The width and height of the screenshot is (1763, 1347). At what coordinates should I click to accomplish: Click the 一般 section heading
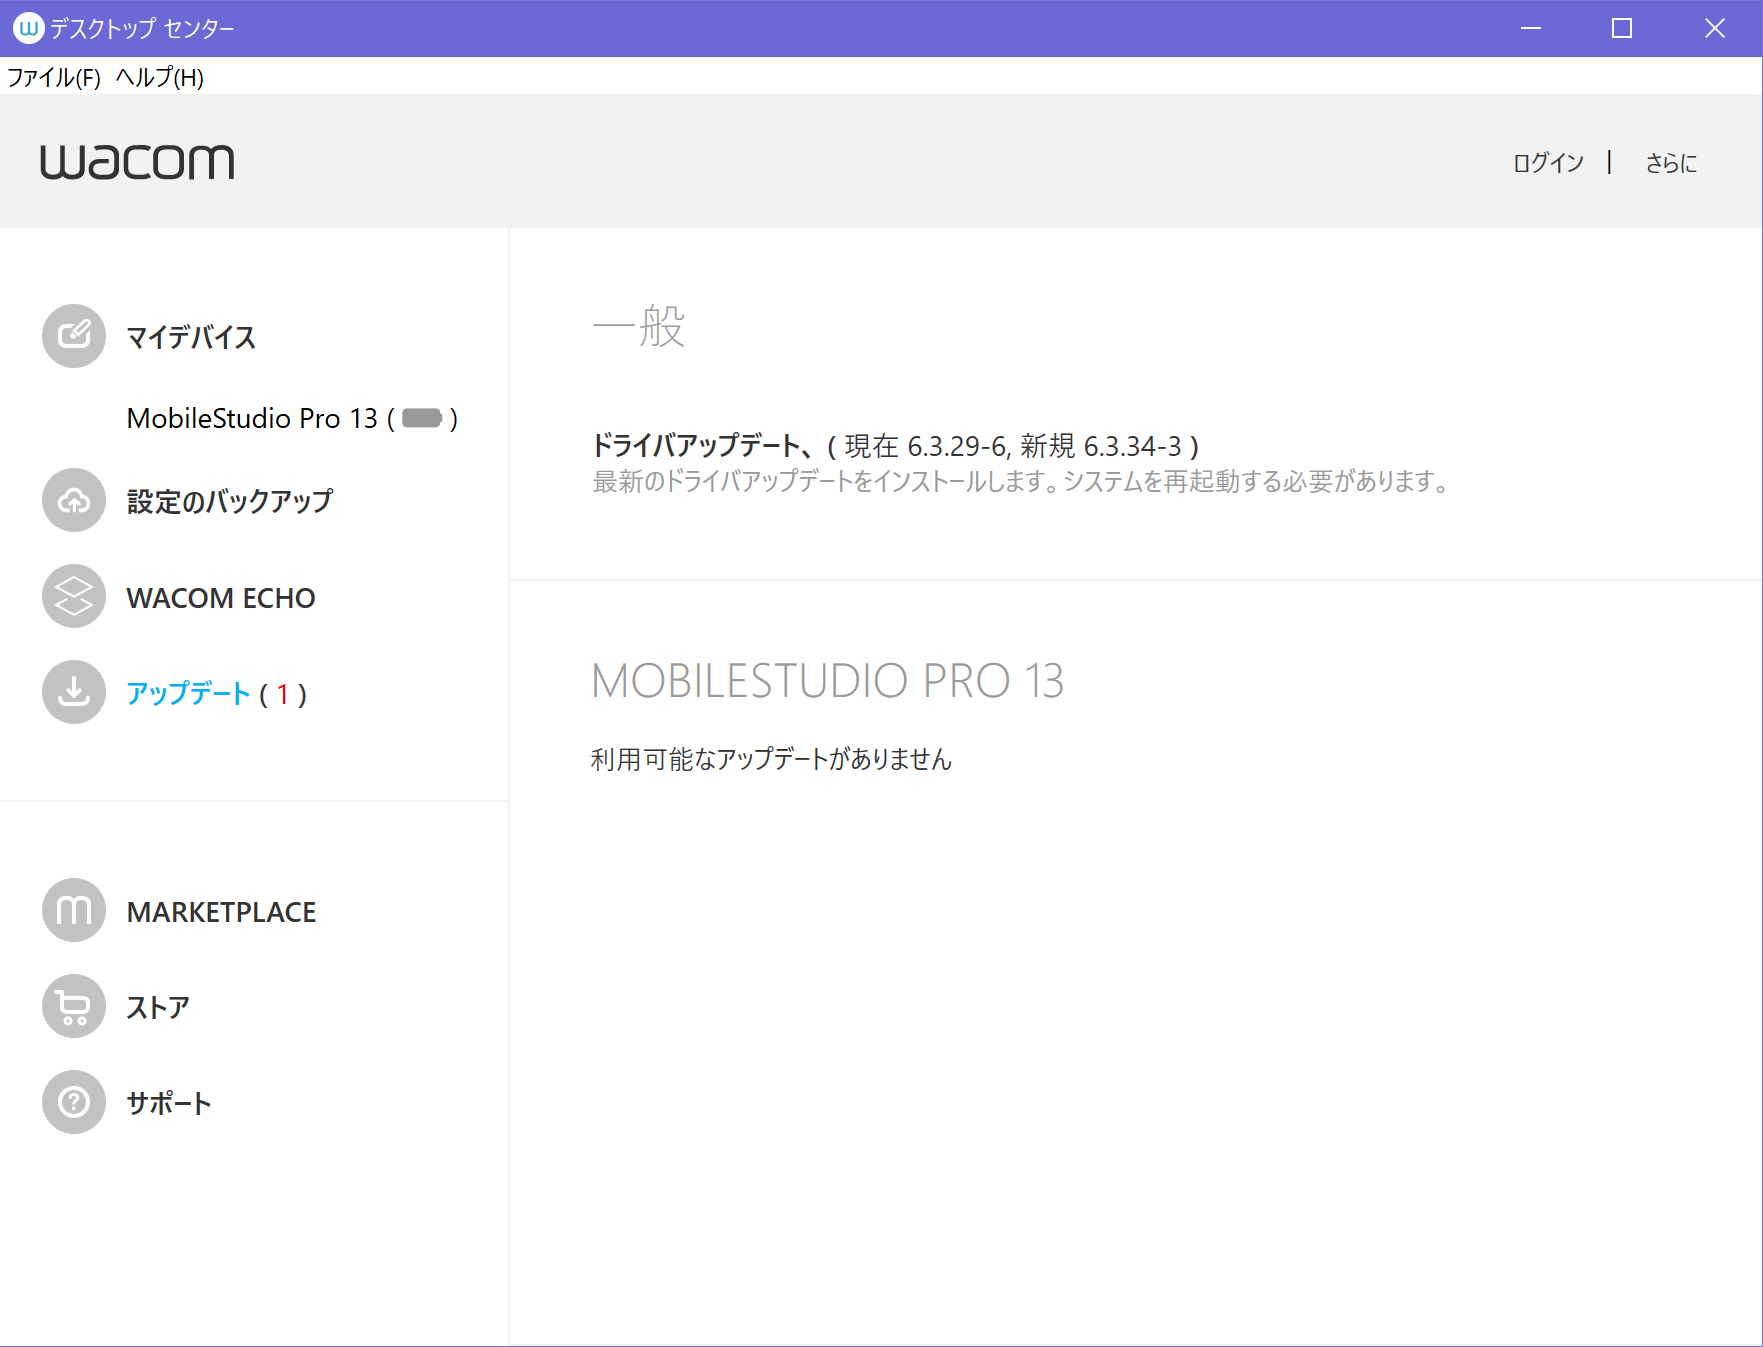click(x=639, y=326)
